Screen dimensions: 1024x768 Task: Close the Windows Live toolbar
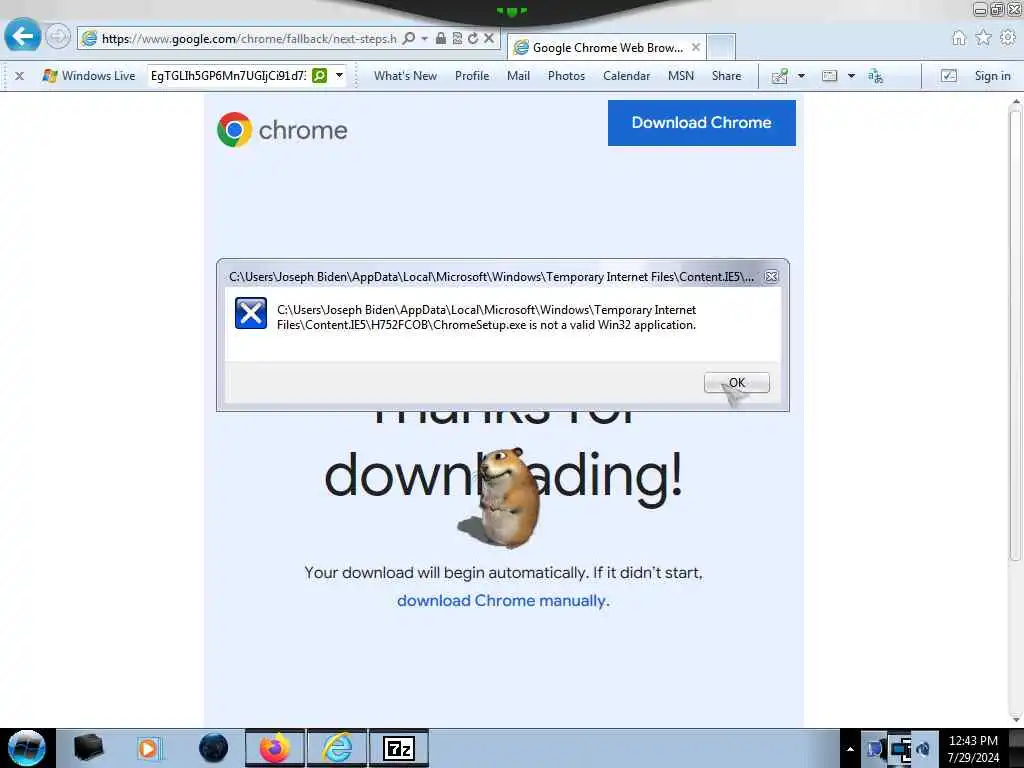20,76
